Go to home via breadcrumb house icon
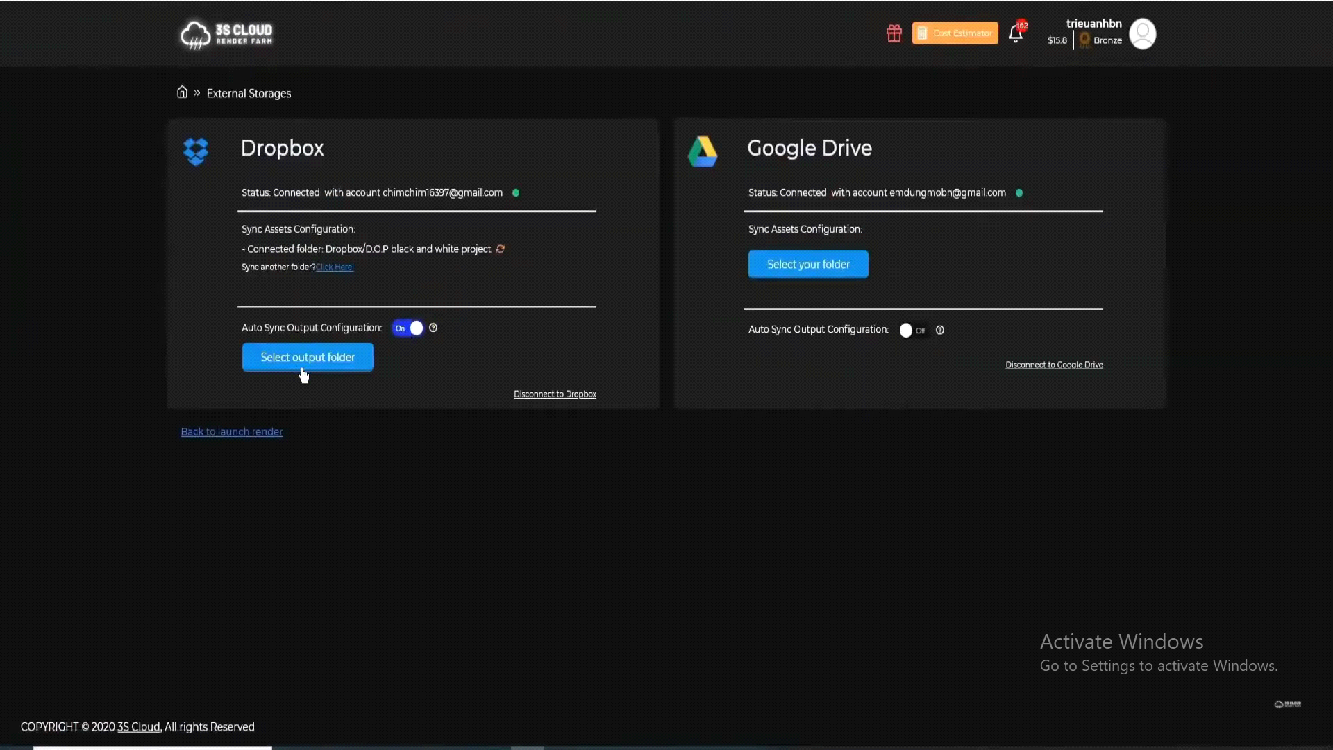The width and height of the screenshot is (1333, 750). tap(182, 93)
